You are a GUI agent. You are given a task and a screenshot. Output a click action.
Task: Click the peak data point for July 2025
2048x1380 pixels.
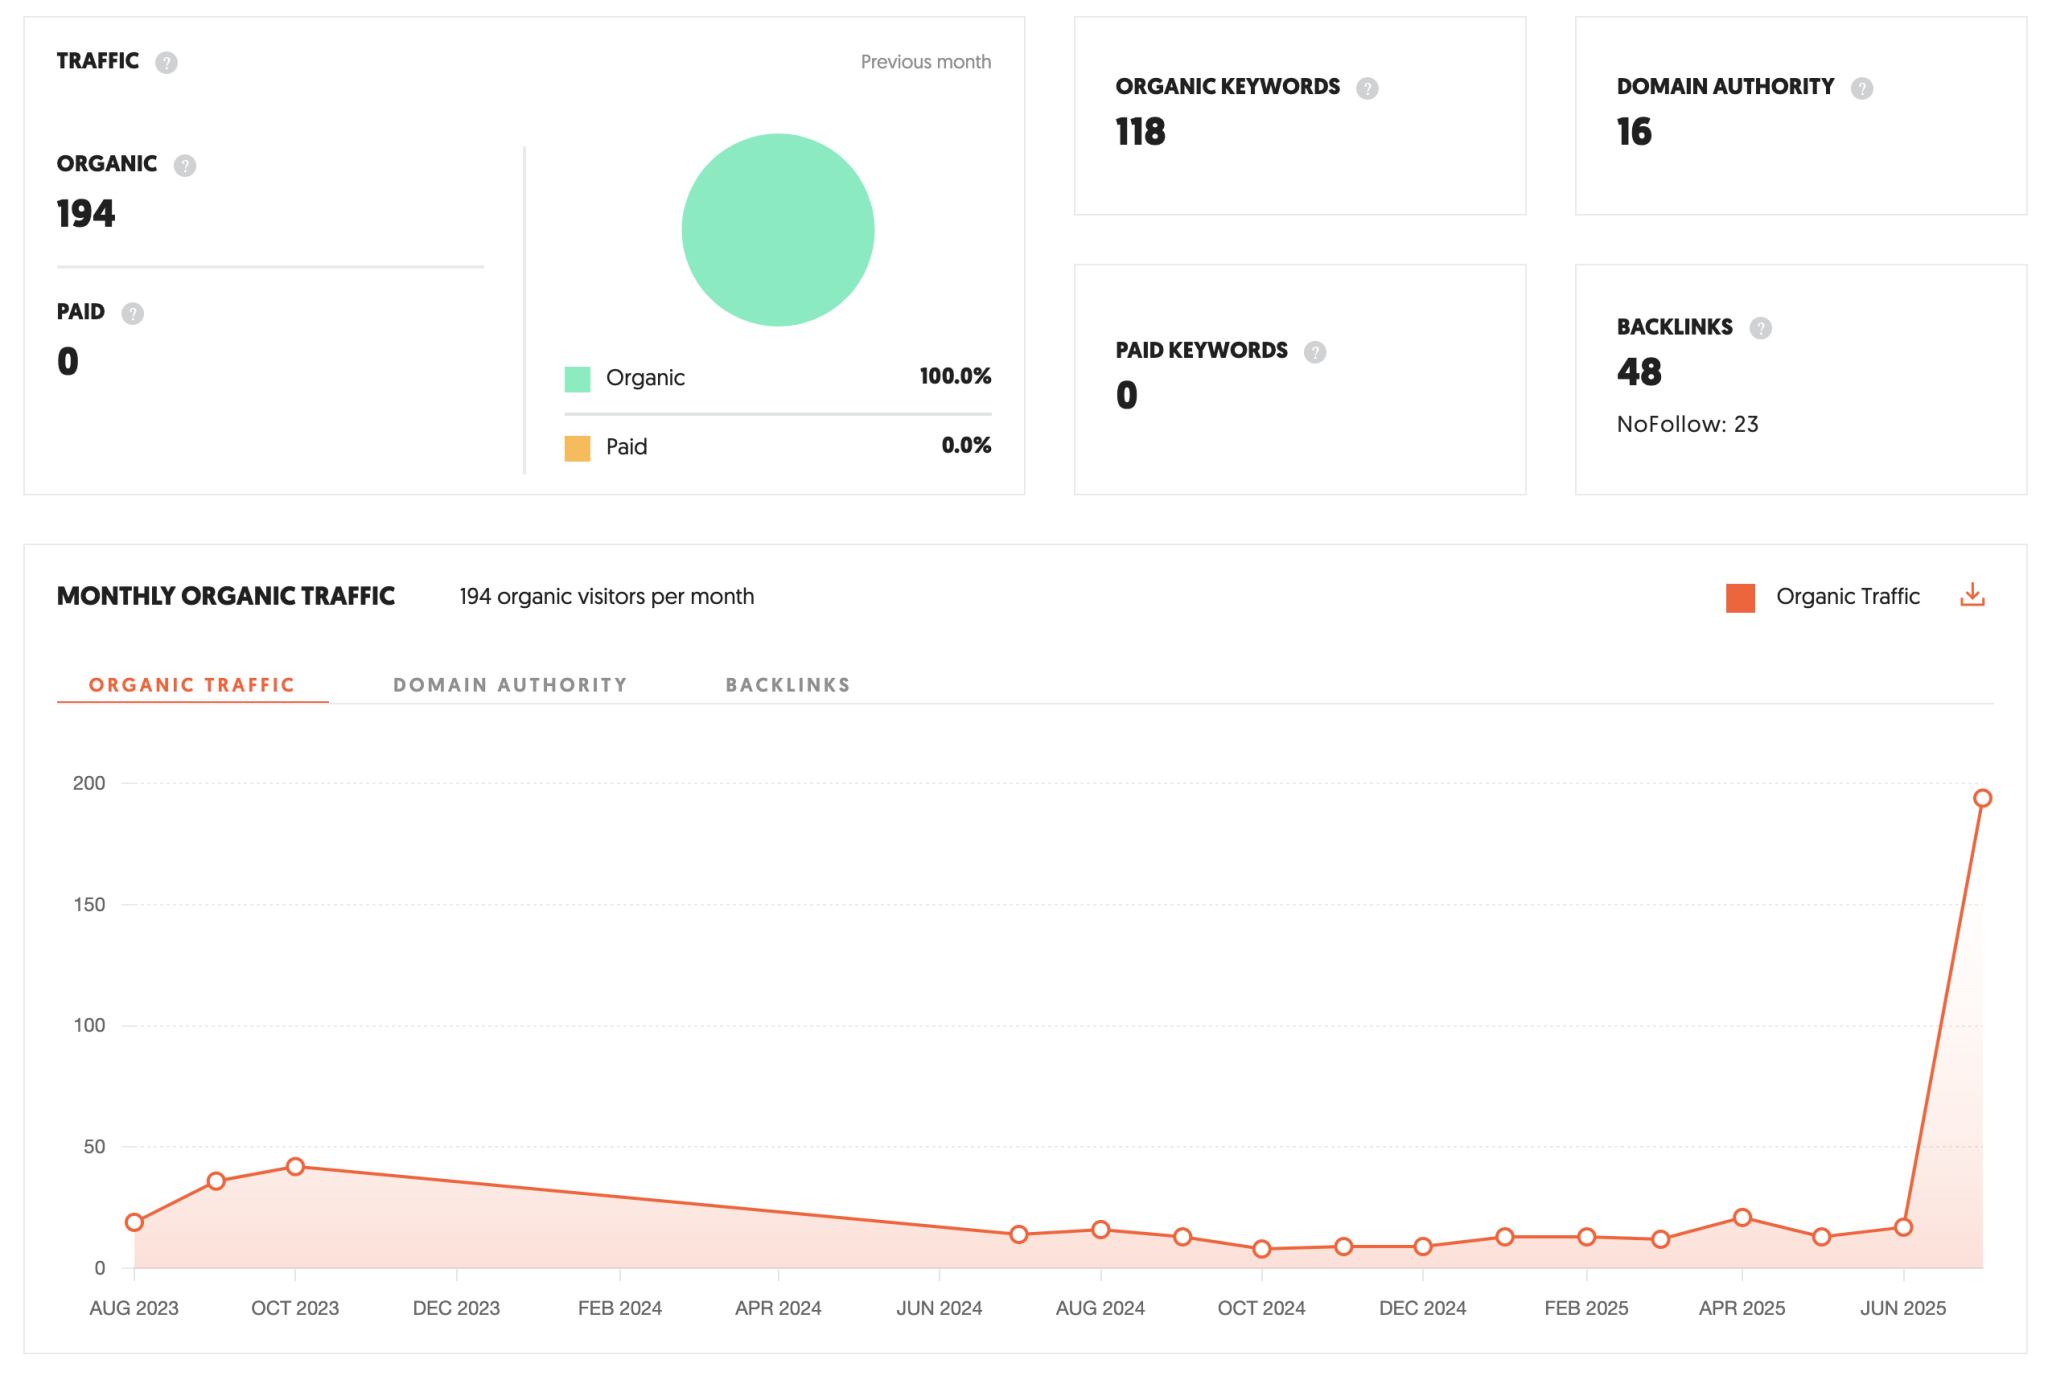[x=1982, y=798]
